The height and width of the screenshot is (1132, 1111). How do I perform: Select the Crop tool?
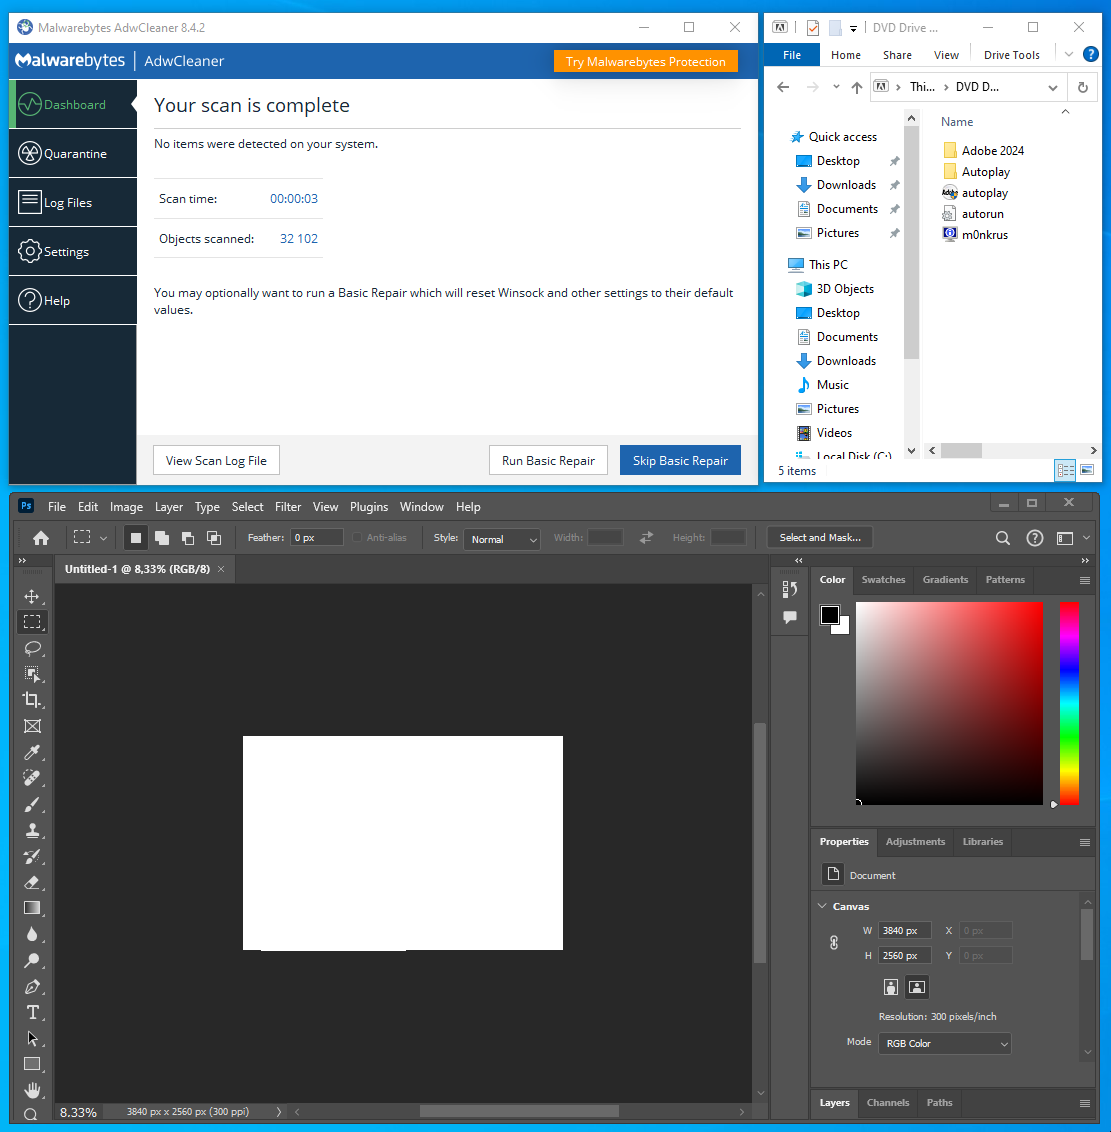pos(32,700)
